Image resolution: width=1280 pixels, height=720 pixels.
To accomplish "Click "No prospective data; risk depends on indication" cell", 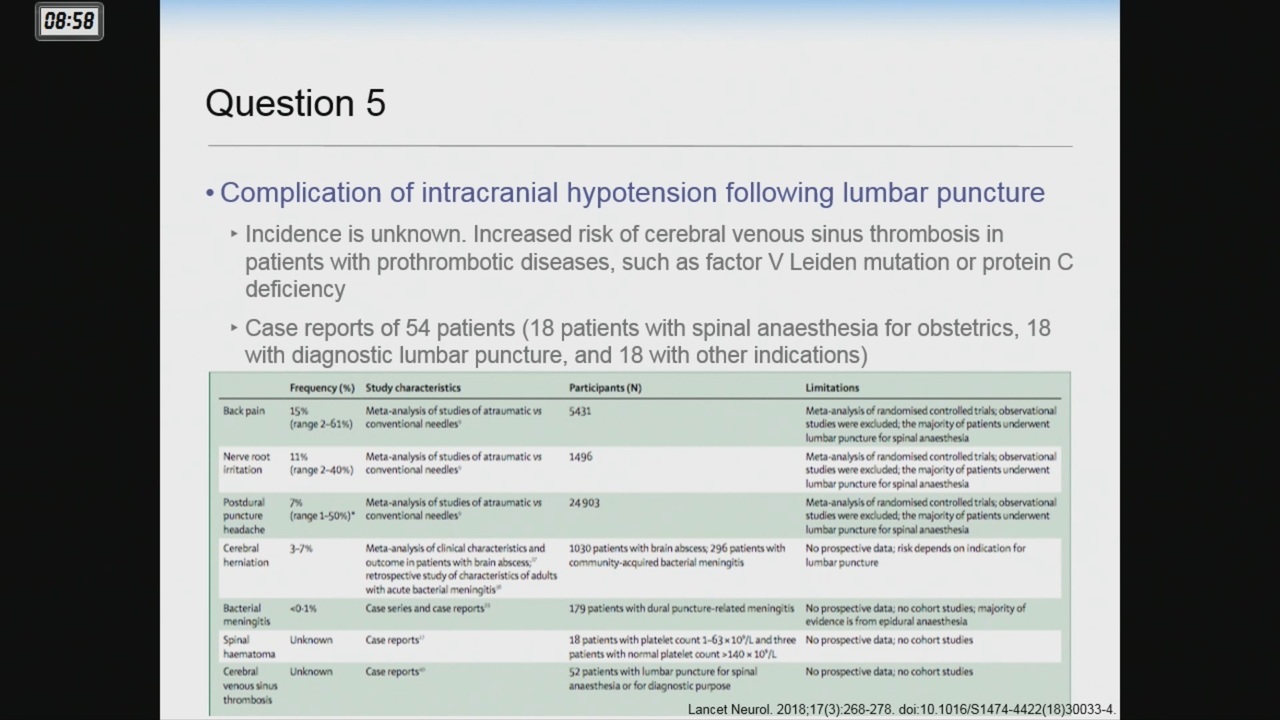I will pos(915,555).
